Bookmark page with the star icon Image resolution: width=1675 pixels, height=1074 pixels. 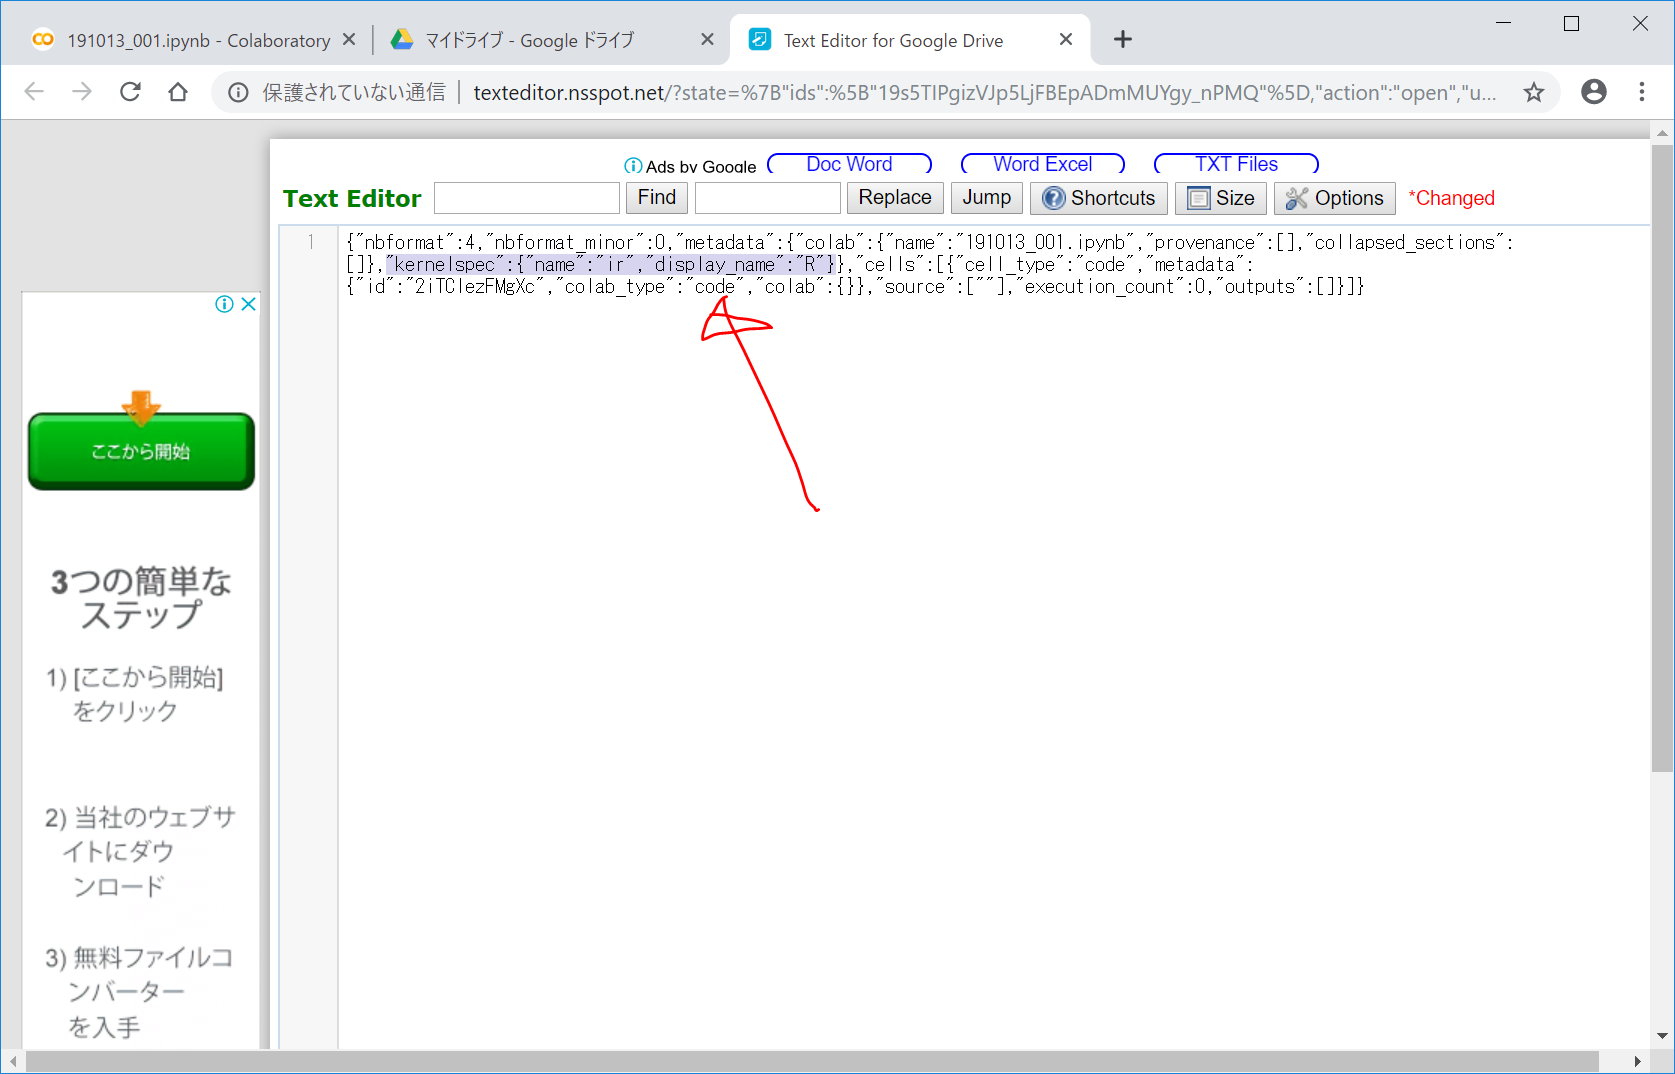tap(1533, 92)
